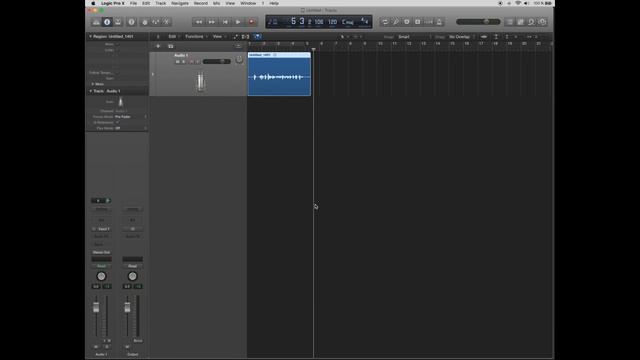Toggle the Tuner button
This screenshot has width=640, height=360.
click(x=396, y=22)
